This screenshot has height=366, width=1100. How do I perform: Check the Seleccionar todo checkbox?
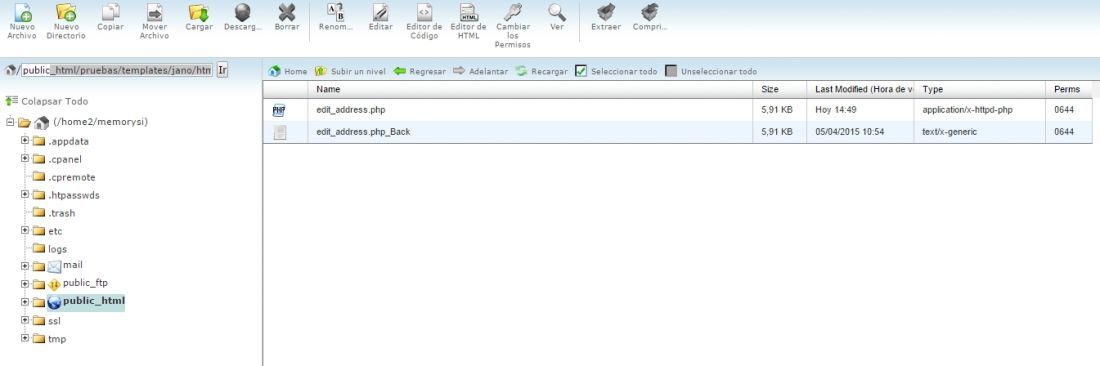coord(581,71)
